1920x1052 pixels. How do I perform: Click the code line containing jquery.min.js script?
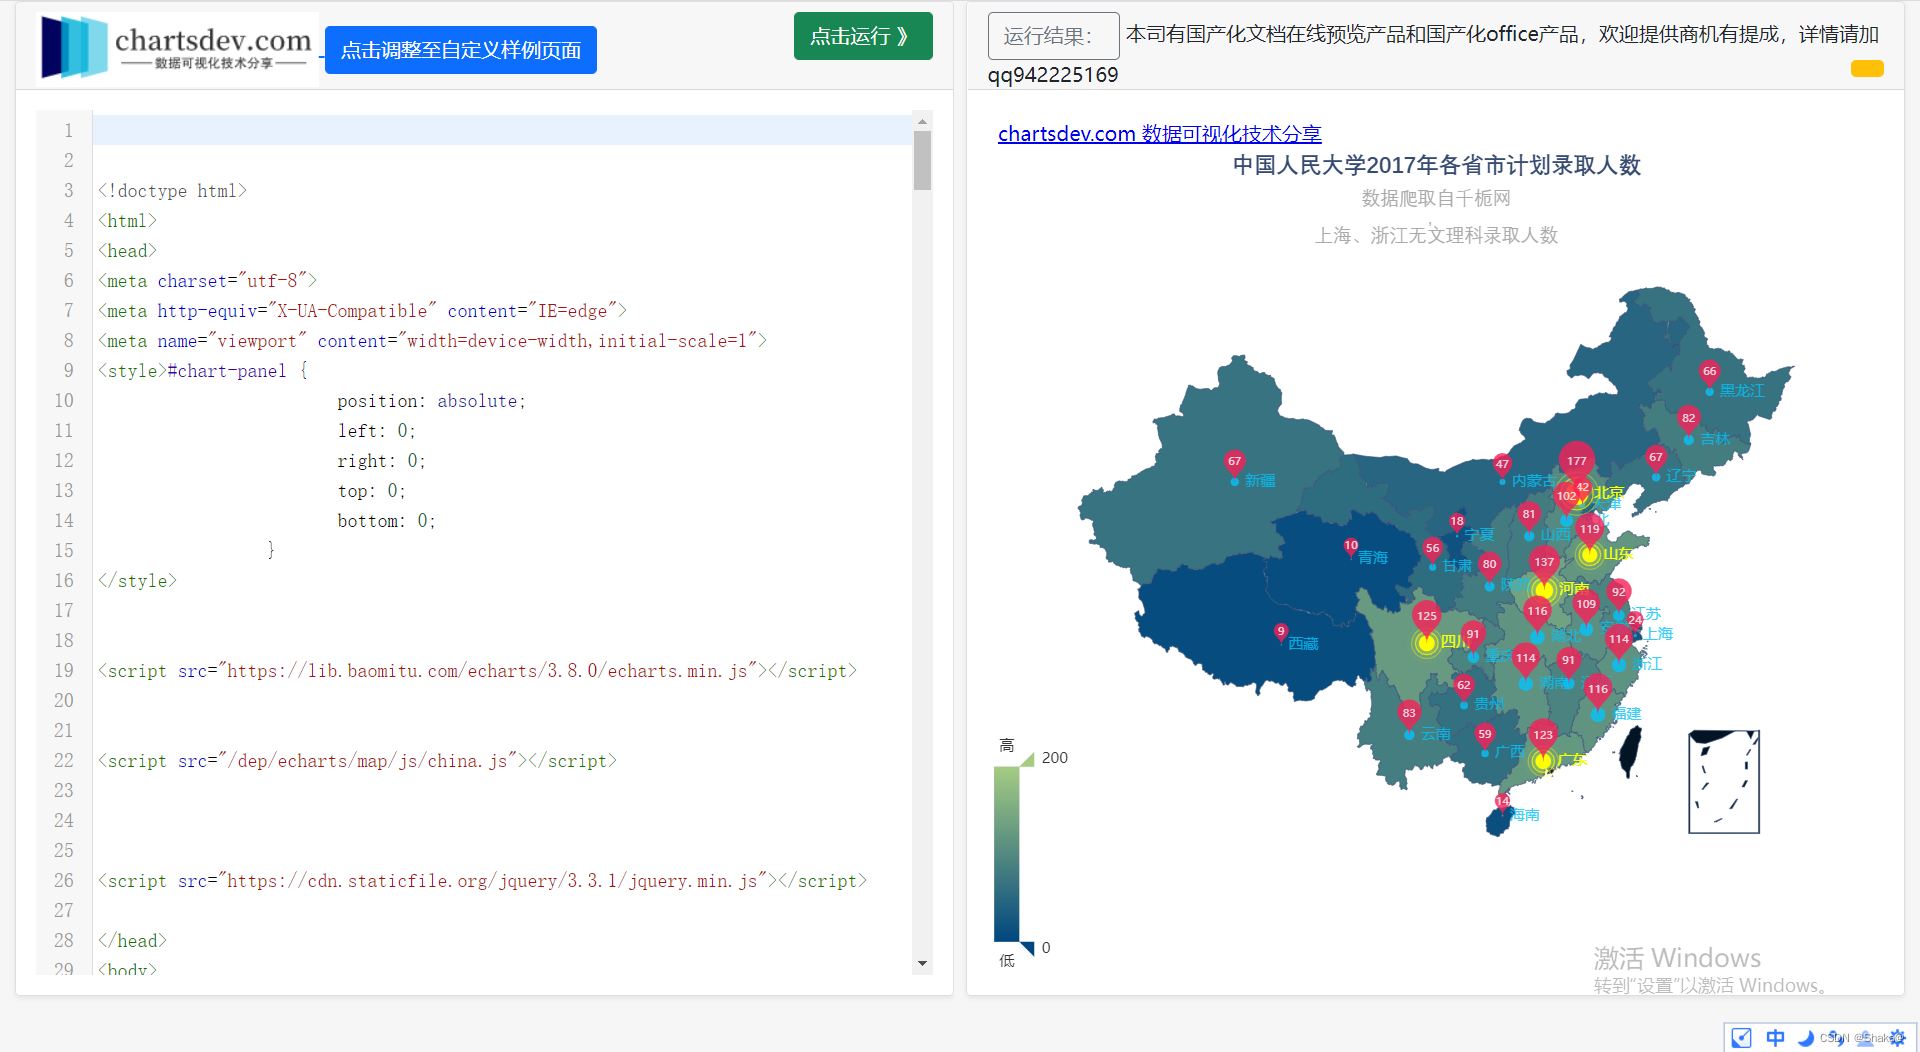click(482, 880)
